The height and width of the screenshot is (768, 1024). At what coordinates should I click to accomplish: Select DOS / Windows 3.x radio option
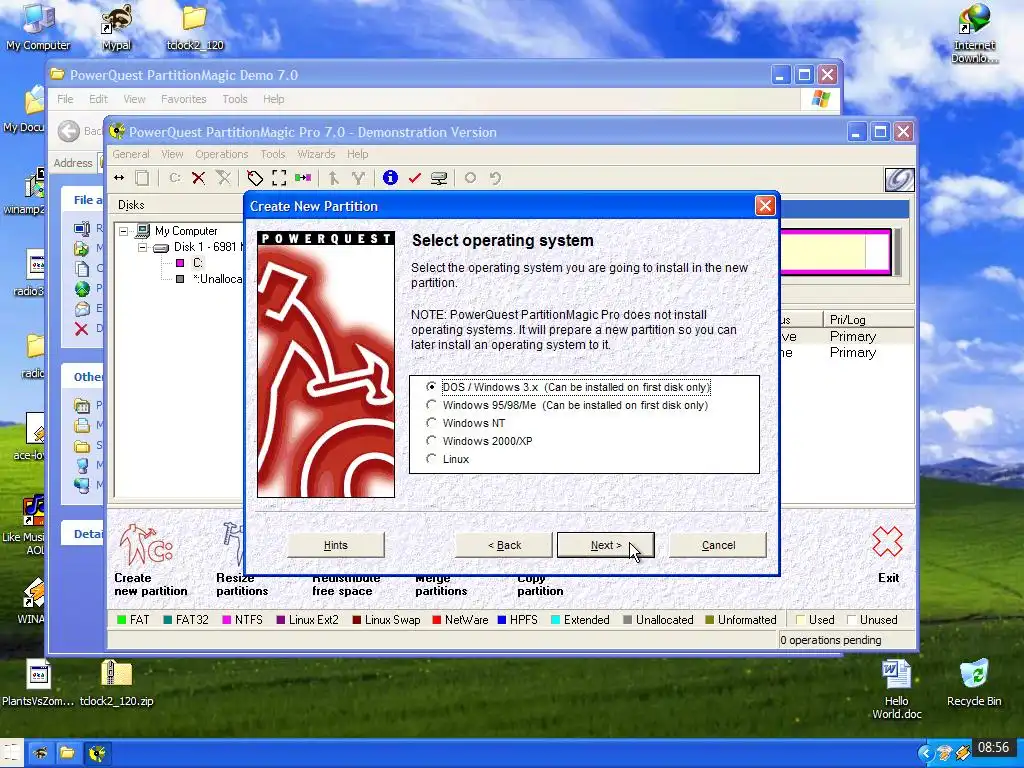(x=431, y=387)
